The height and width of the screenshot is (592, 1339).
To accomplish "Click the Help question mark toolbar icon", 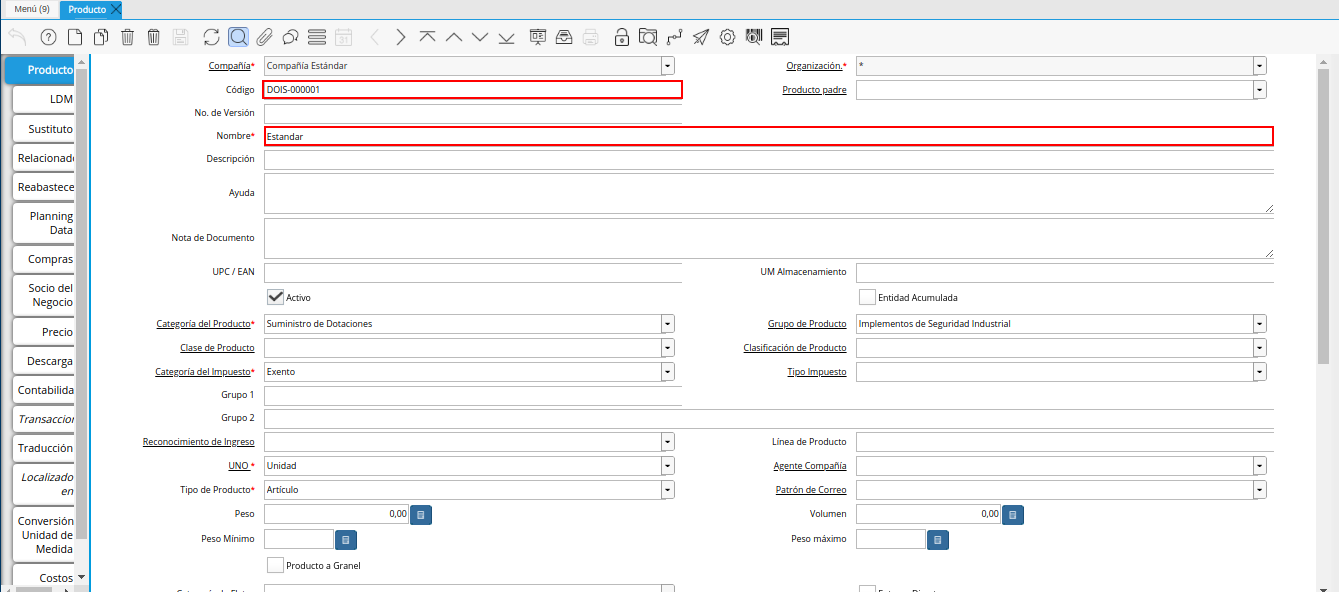I will pos(48,37).
